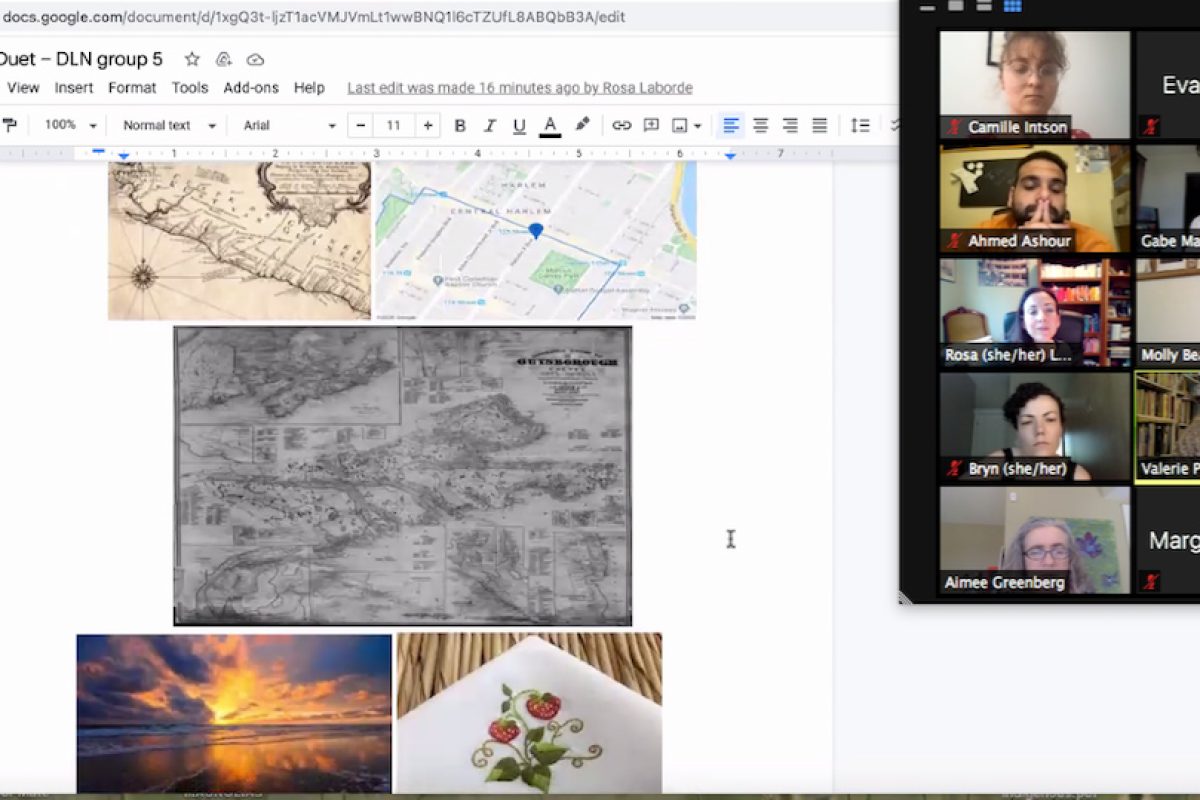Click Camille Intson's muted microphone icon
Screen dimensions: 1200x800
click(953, 127)
